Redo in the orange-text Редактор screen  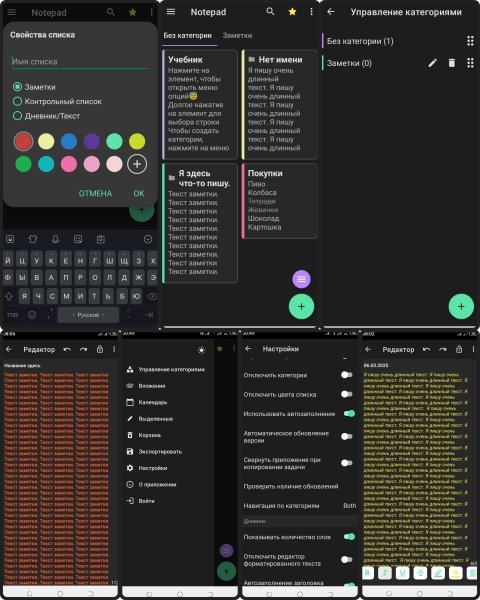pyautogui.click(x=83, y=349)
